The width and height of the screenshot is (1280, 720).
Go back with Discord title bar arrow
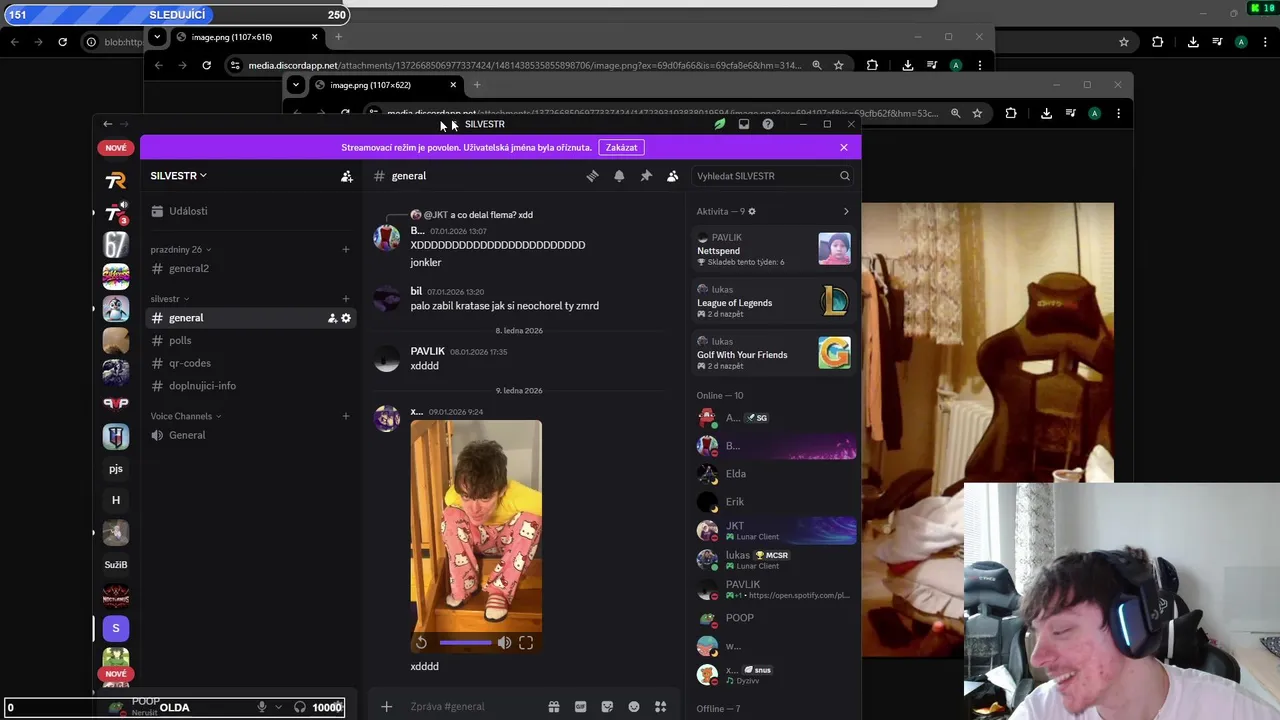click(x=108, y=124)
